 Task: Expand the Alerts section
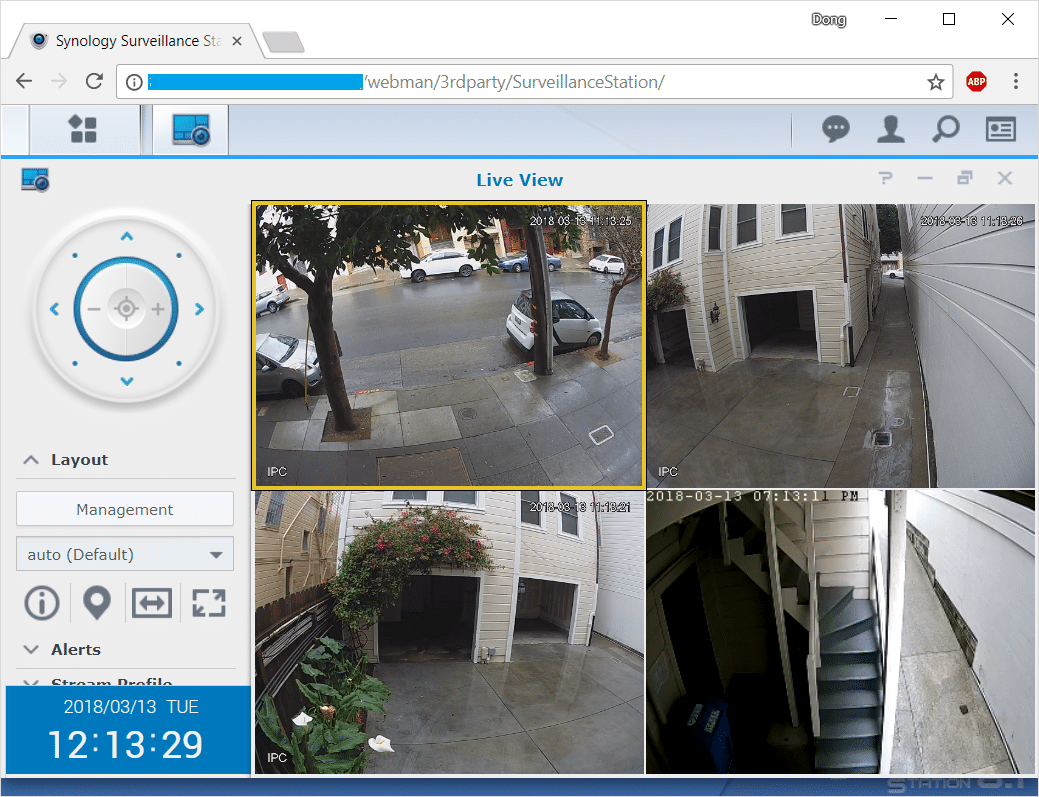point(31,650)
